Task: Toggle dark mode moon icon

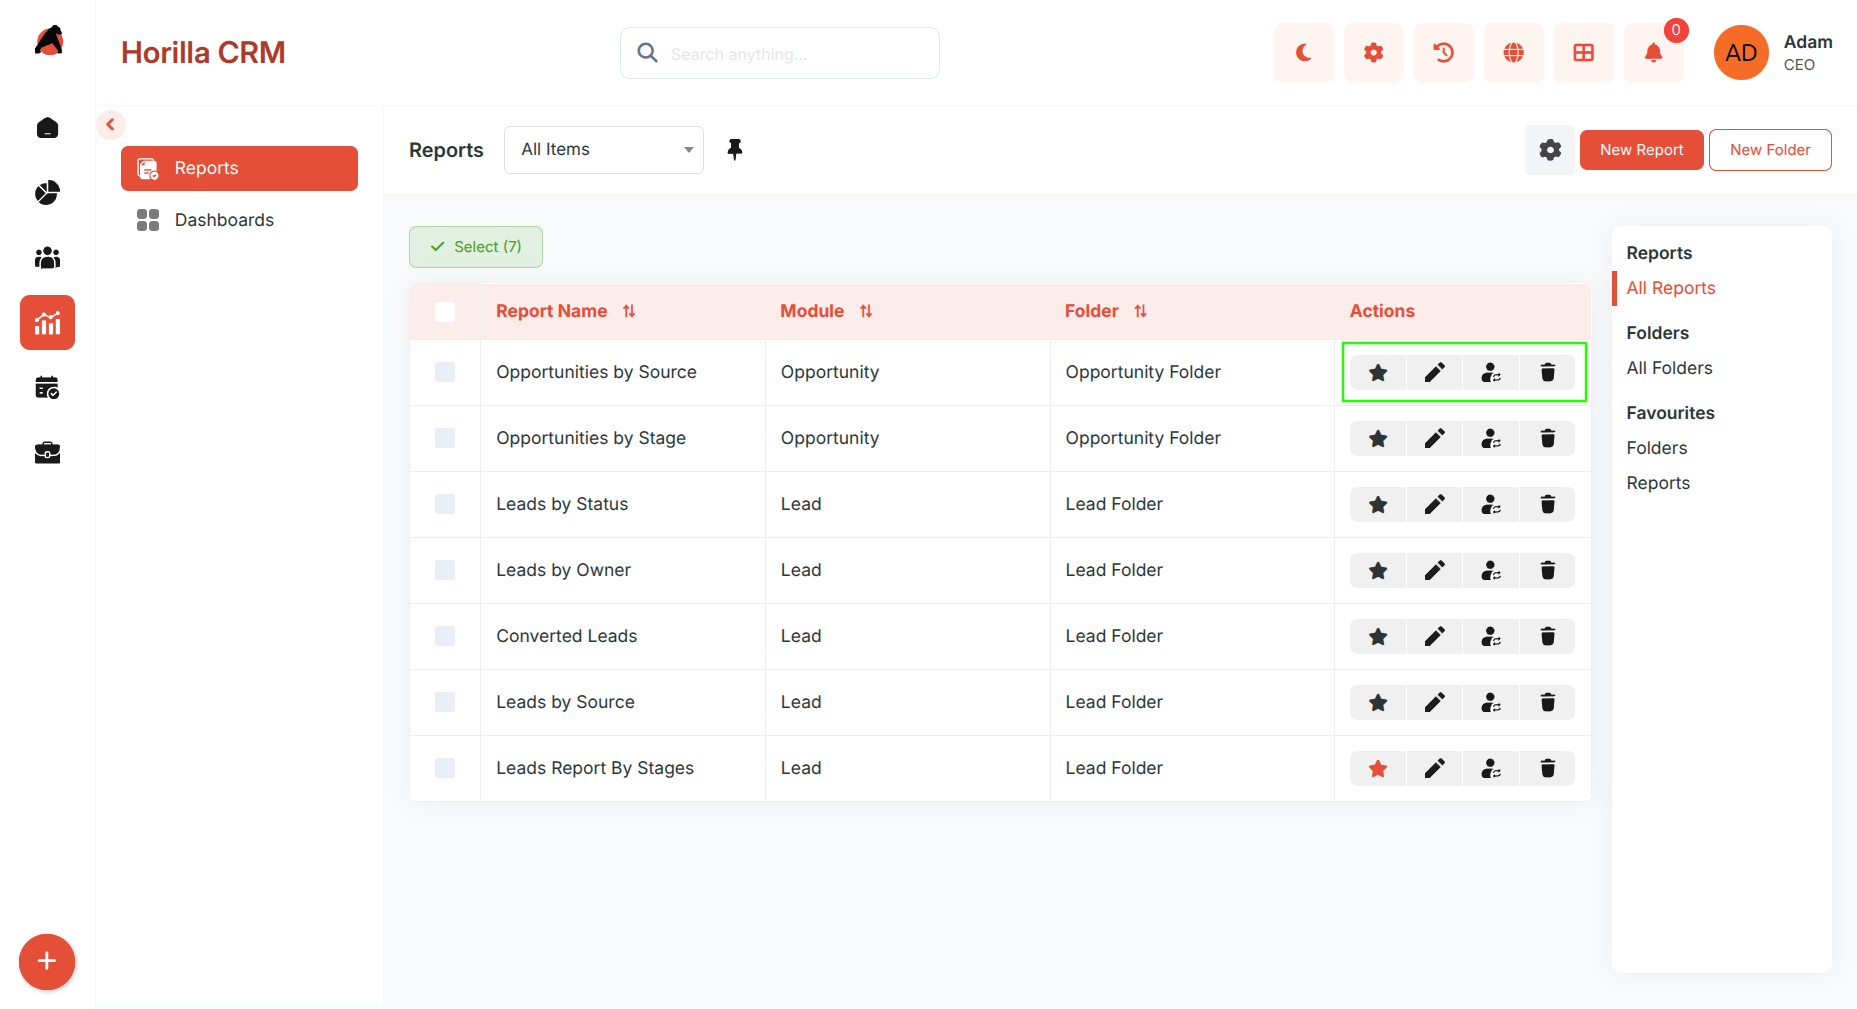Action: (x=1303, y=53)
